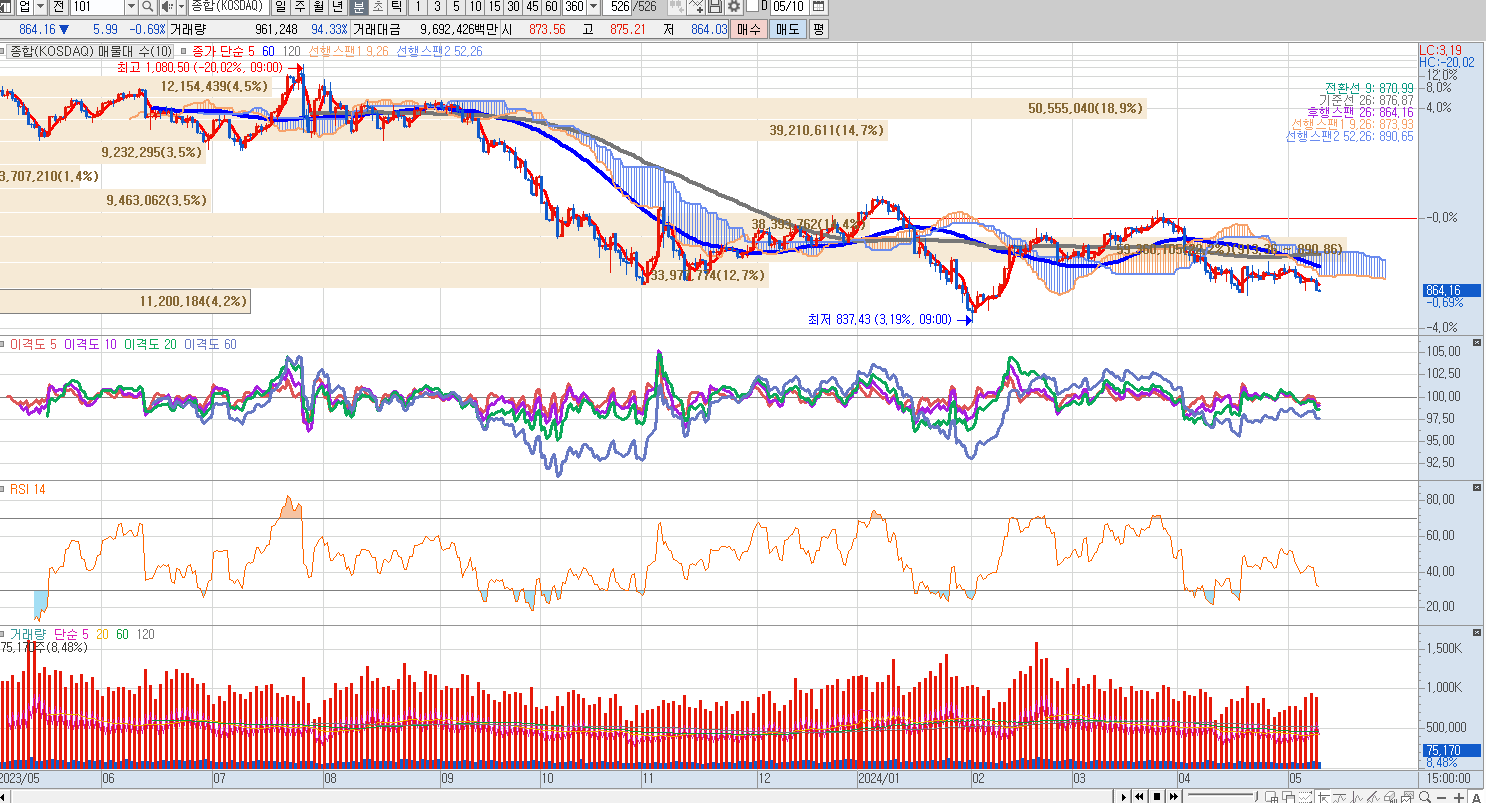Save chart using the floppy disk icon
The image size is (1486, 803).
(715, 7)
